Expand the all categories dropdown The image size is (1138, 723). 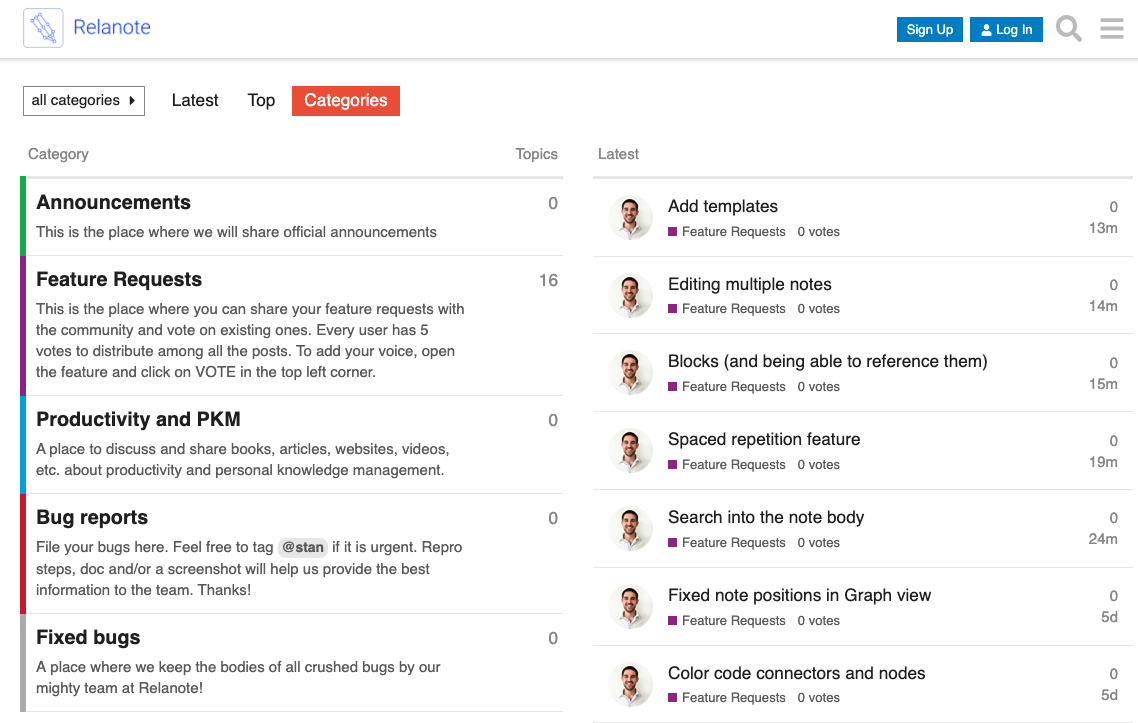point(83,101)
